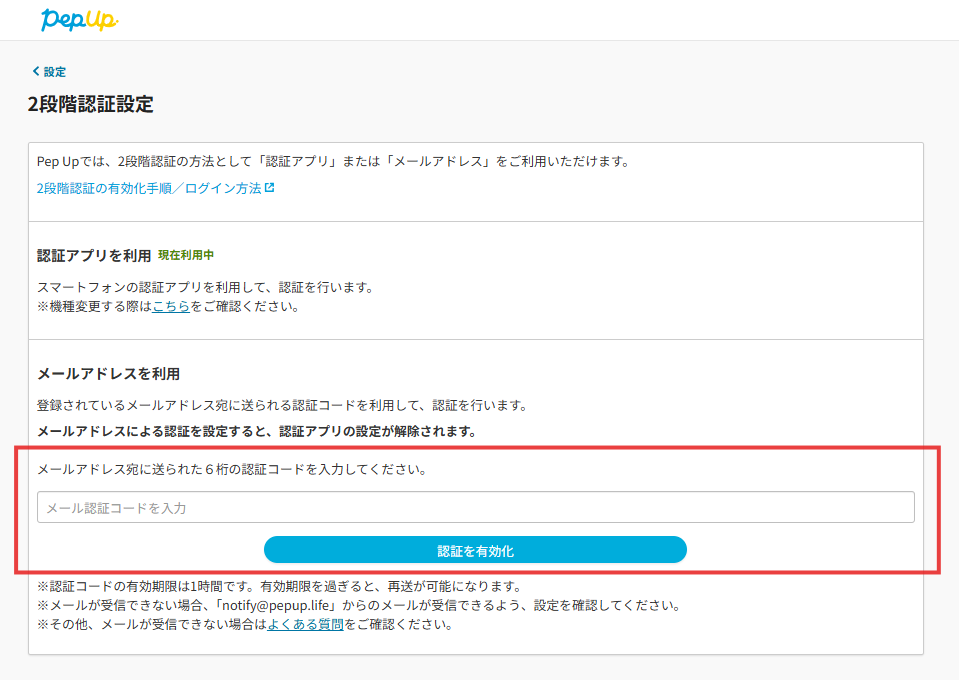Open the よくある質問 link
The height and width of the screenshot is (680, 959).
click(x=305, y=624)
